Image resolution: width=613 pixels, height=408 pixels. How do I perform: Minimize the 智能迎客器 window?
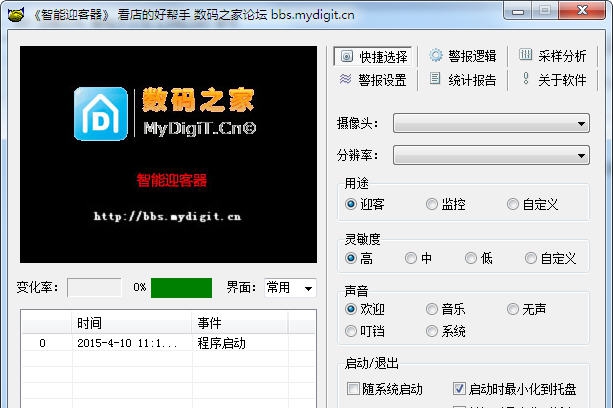[x=518, y=11]
